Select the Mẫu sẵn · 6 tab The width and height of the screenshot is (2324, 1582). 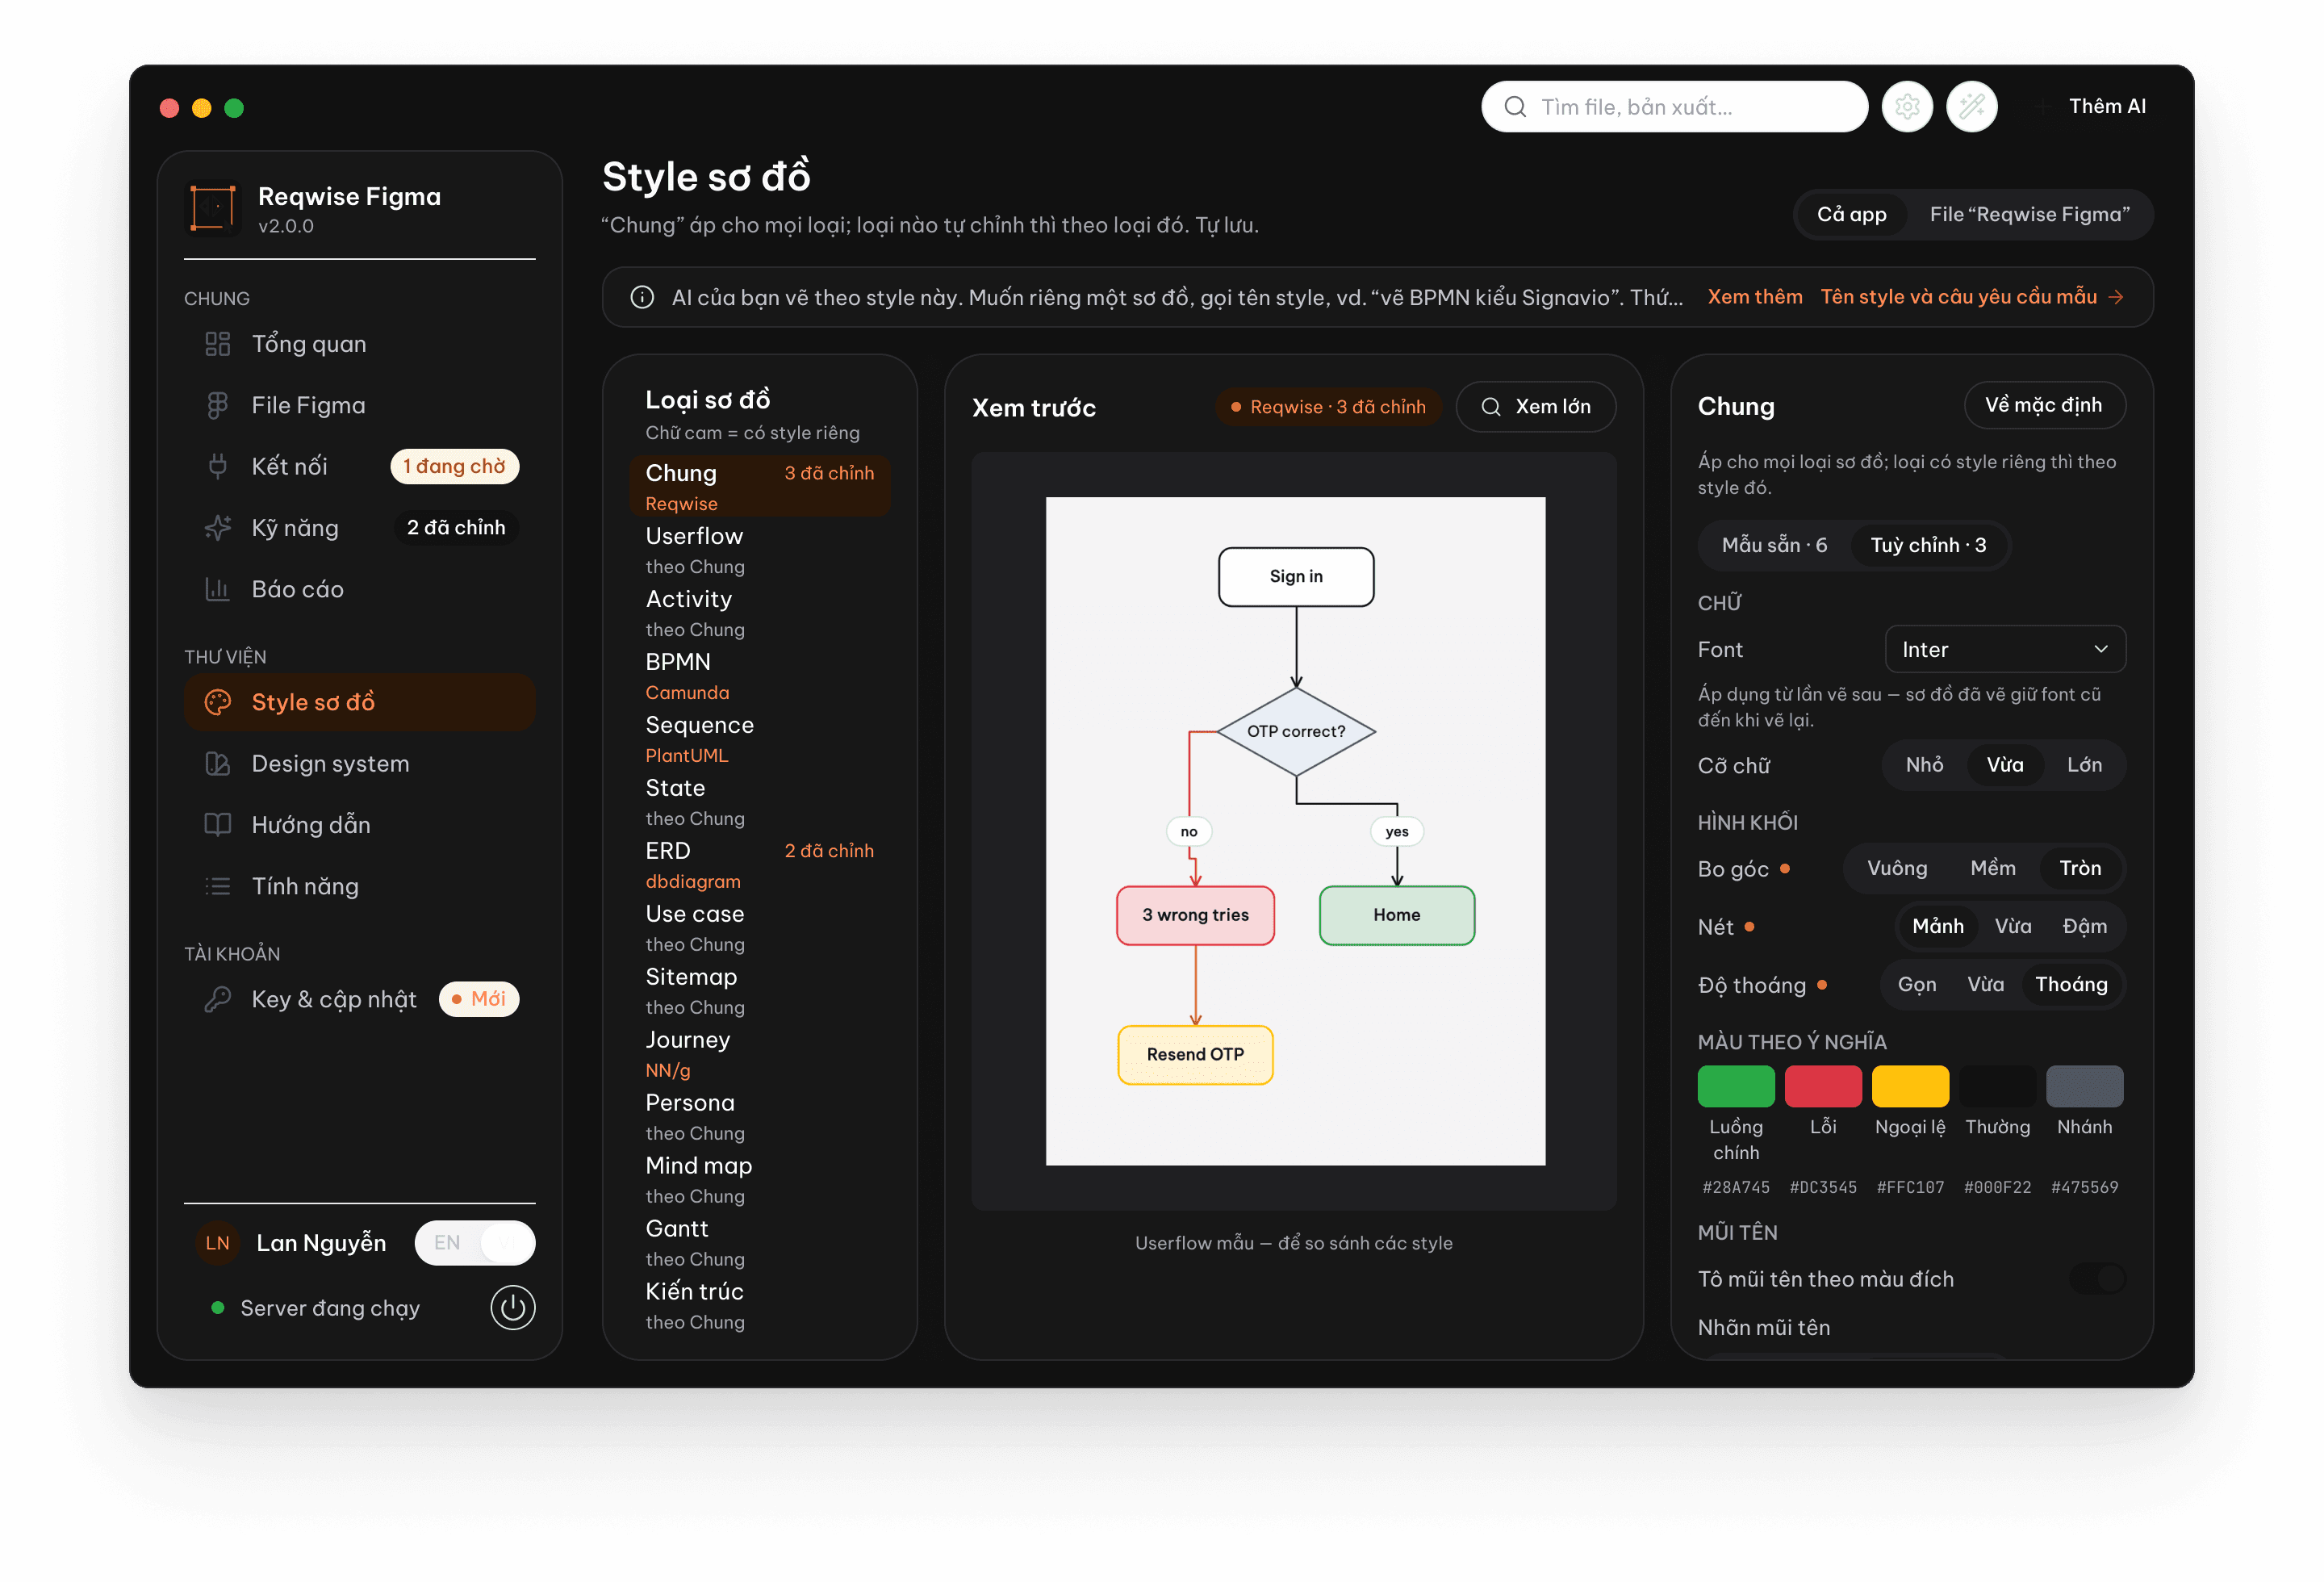(x=1774, y=545)
